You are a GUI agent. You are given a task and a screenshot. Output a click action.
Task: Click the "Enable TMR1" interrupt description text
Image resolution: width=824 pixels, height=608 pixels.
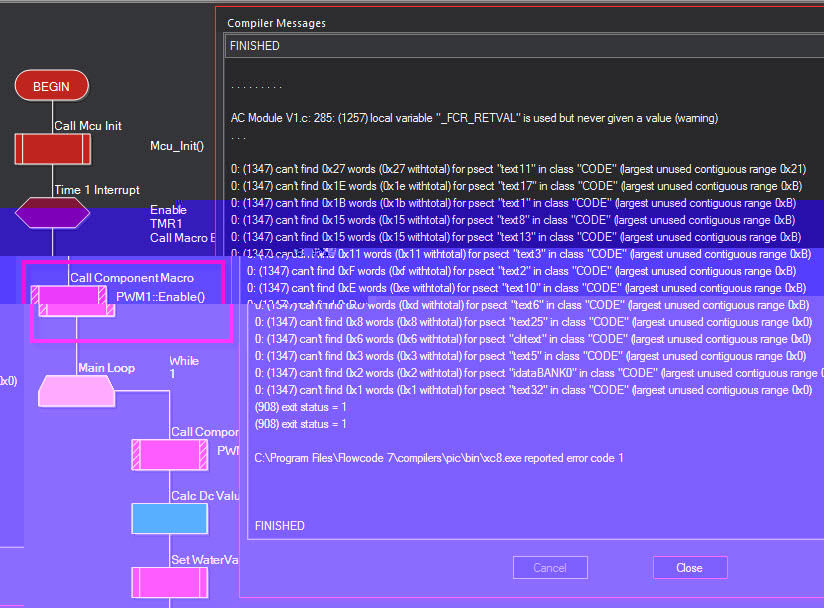tap(168, 217)
